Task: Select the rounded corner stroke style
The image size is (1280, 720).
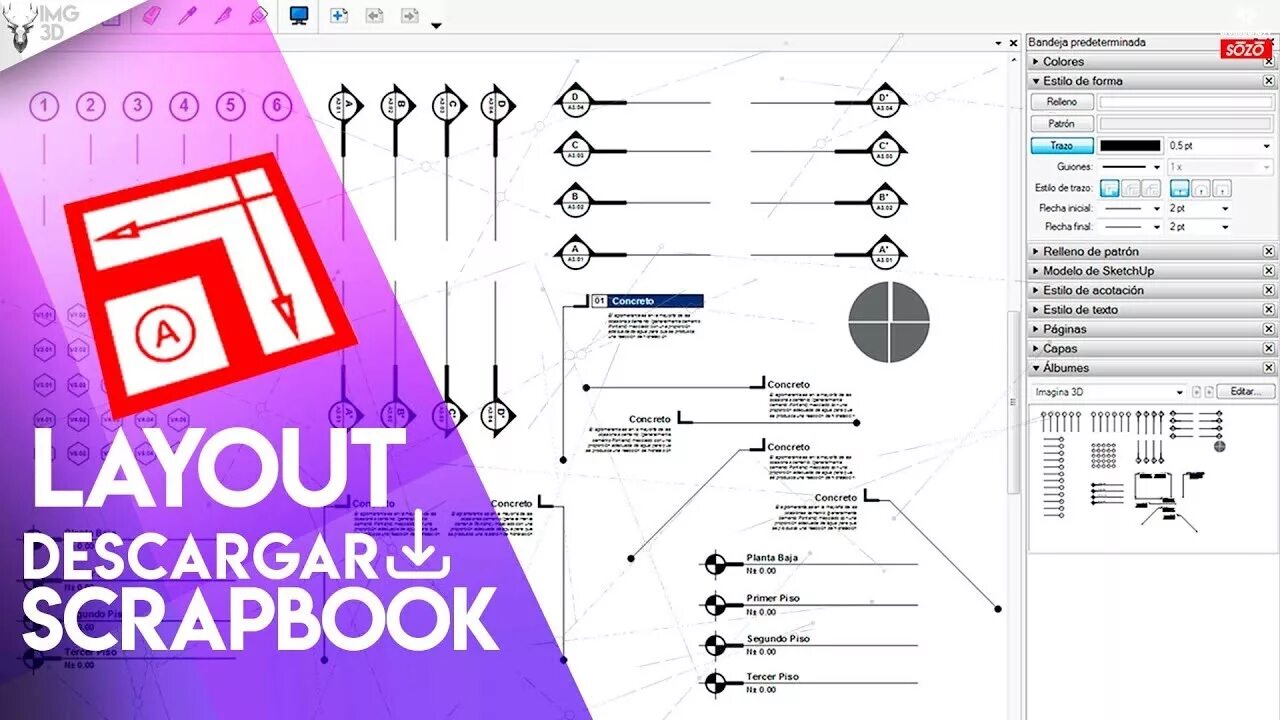Action: tap(1131, 188)
